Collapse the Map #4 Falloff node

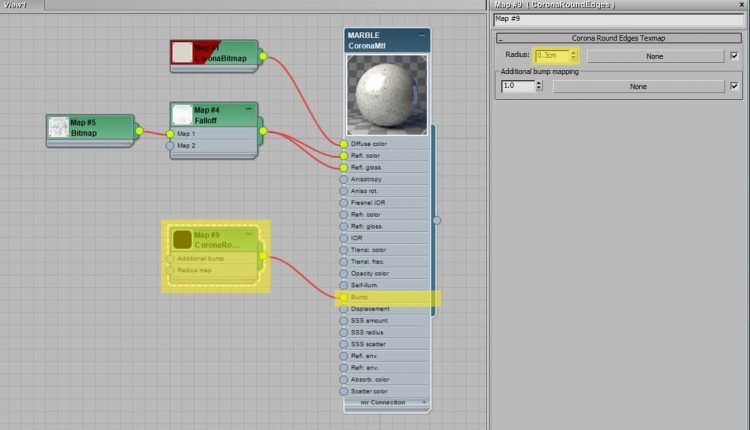coord(249,109)
